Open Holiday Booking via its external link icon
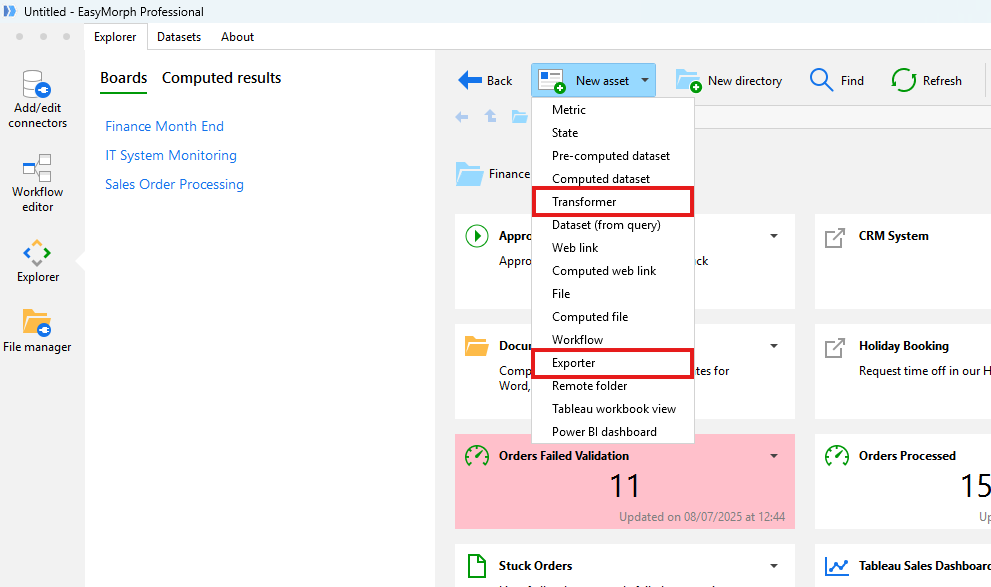991x587 pixels. [836, 346]
